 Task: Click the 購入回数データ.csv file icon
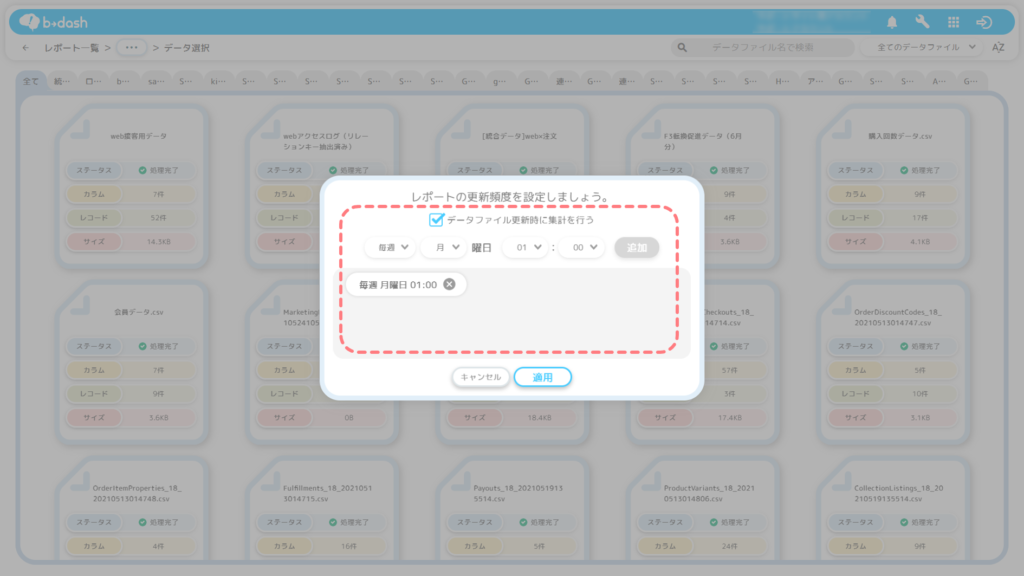(x=842, y=129)
